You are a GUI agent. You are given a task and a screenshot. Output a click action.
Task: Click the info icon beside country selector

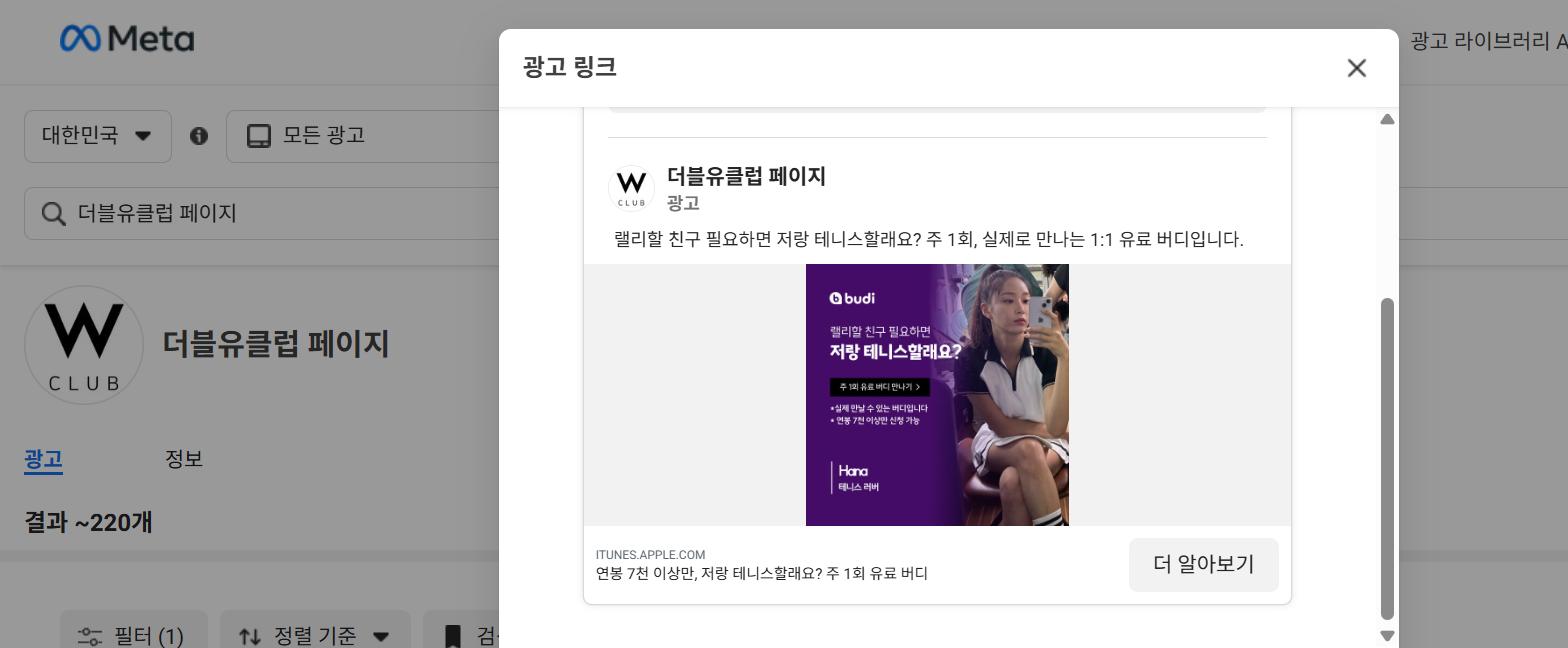pos(199,136)
